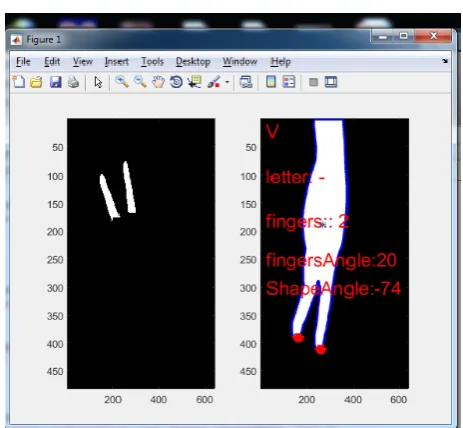Image resolution: width=463 pixels, height=428 pixels.
Task: Open the Tools menu
Action: pyautogui.click(x=152, y=62)
